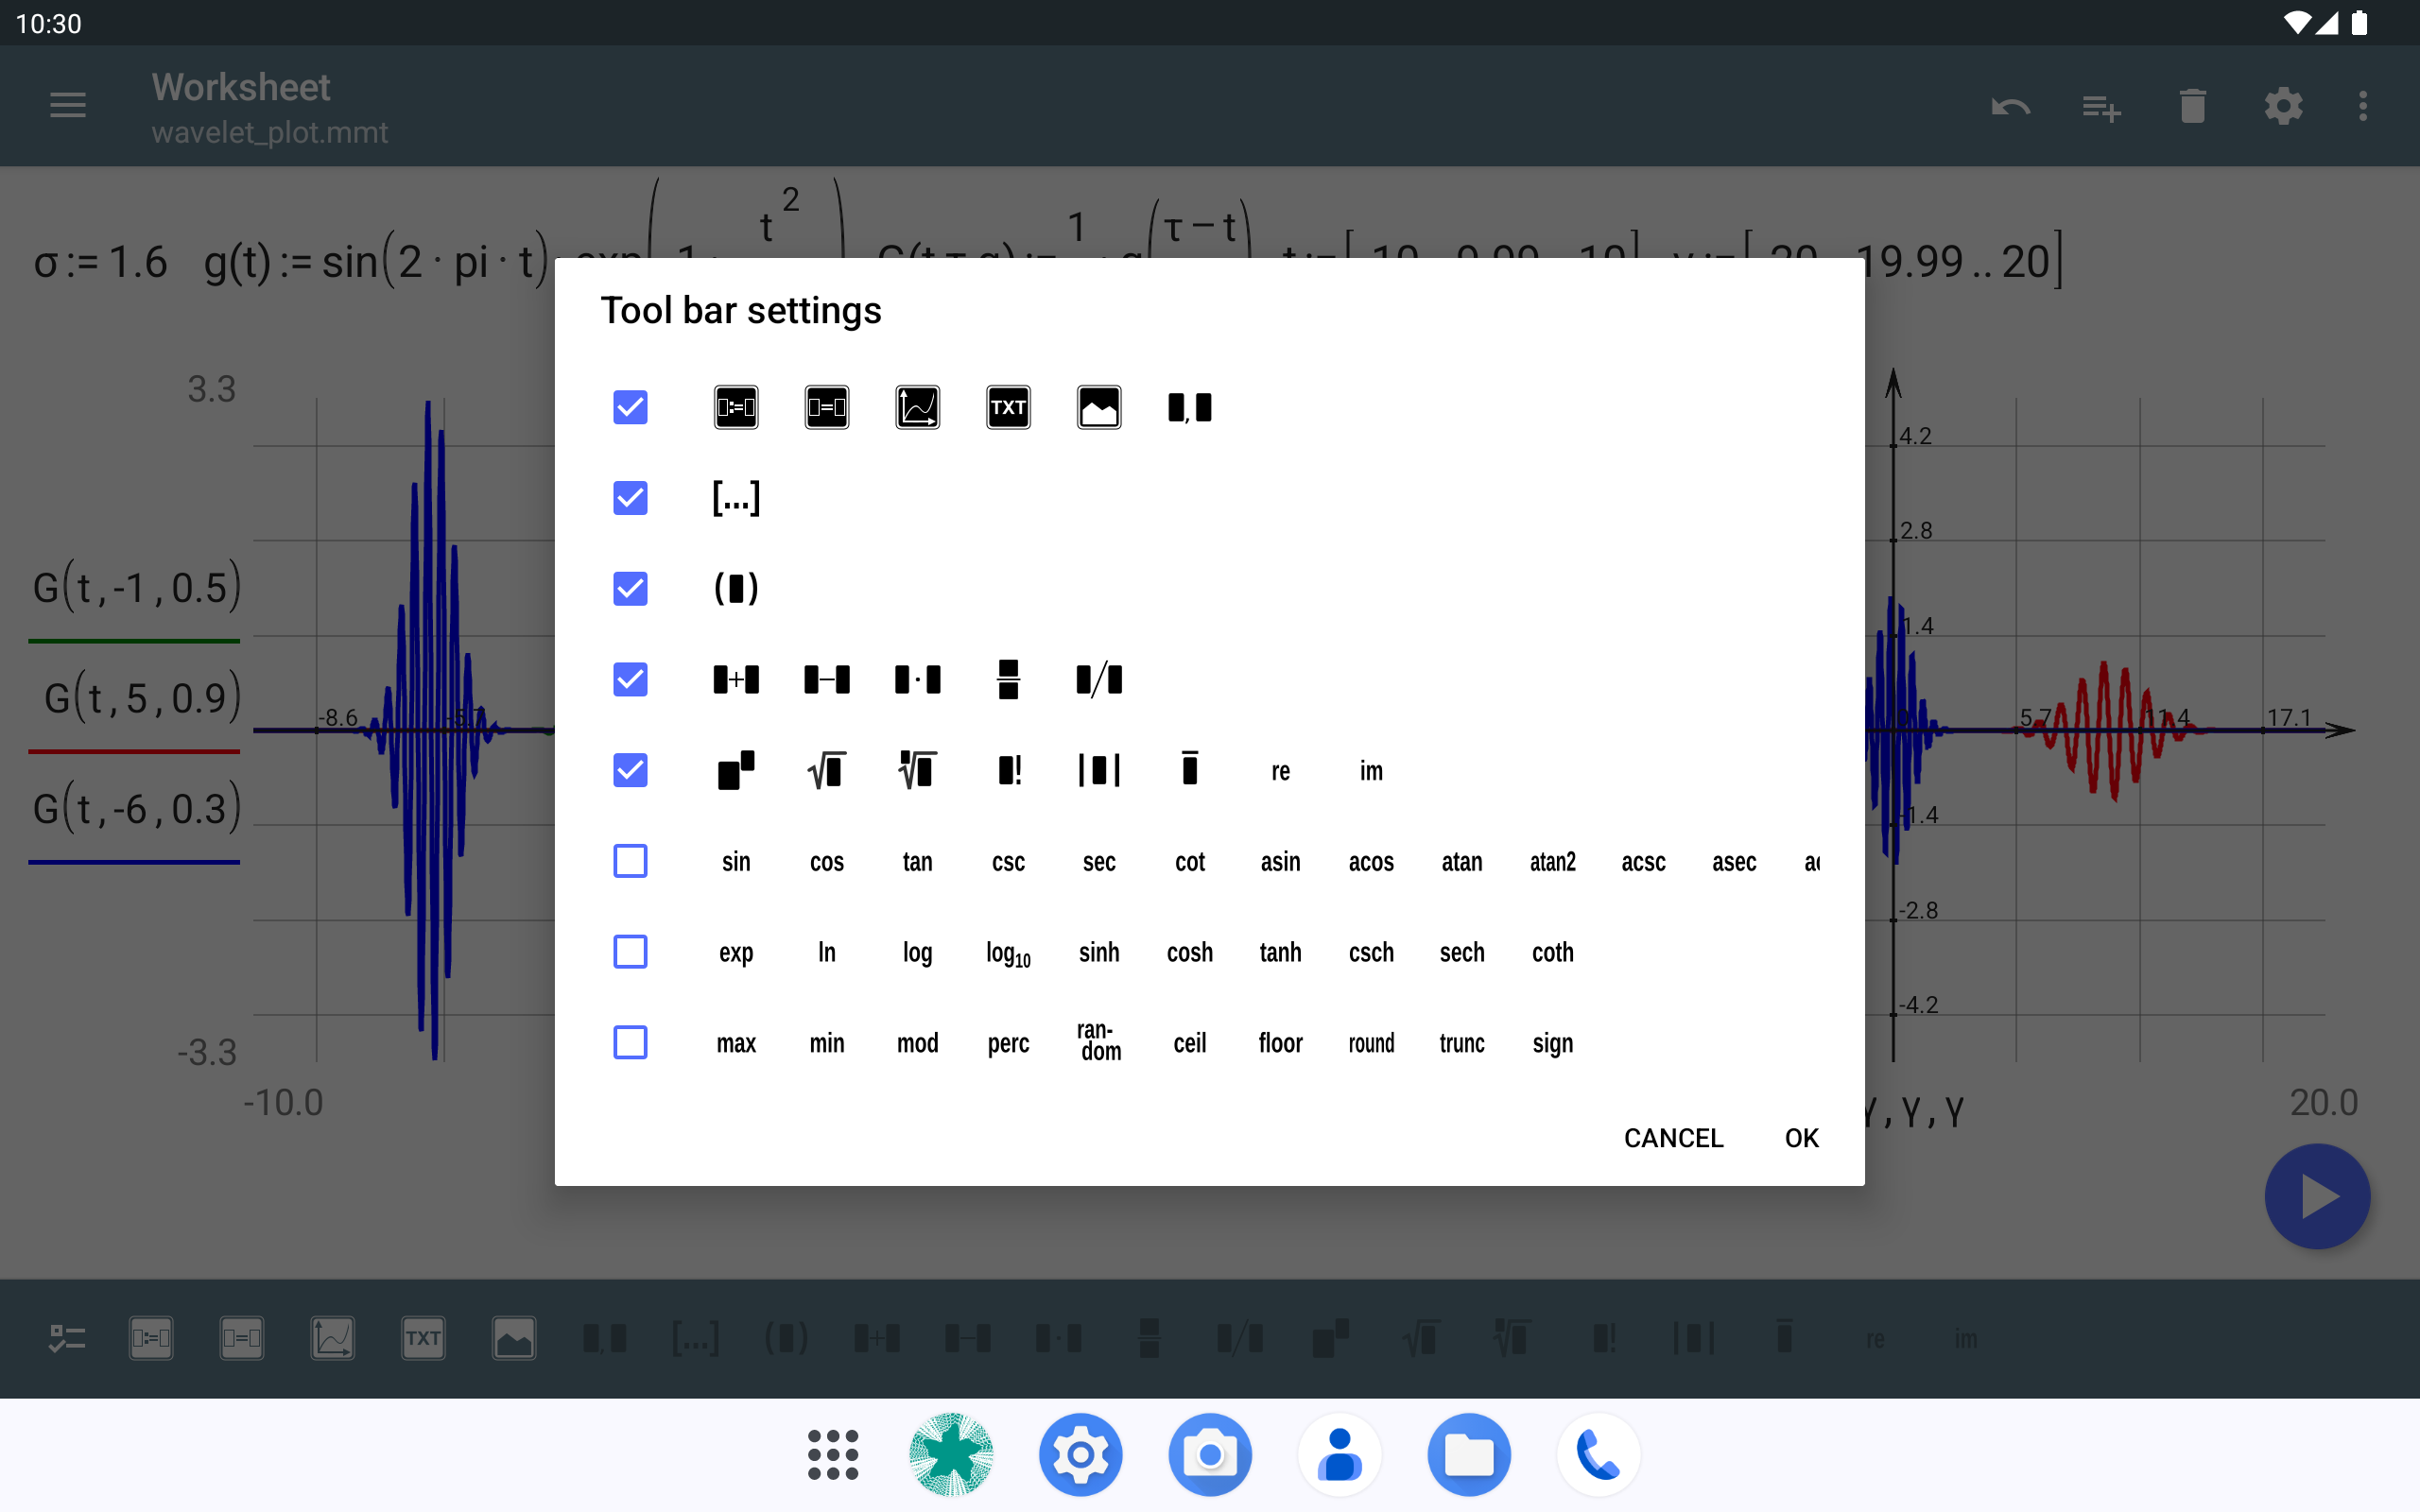This screenshot has width=2420, height=1512.
Task: Click the stacked fraction icon in dialog
Action: click(x=1008, y=680)
